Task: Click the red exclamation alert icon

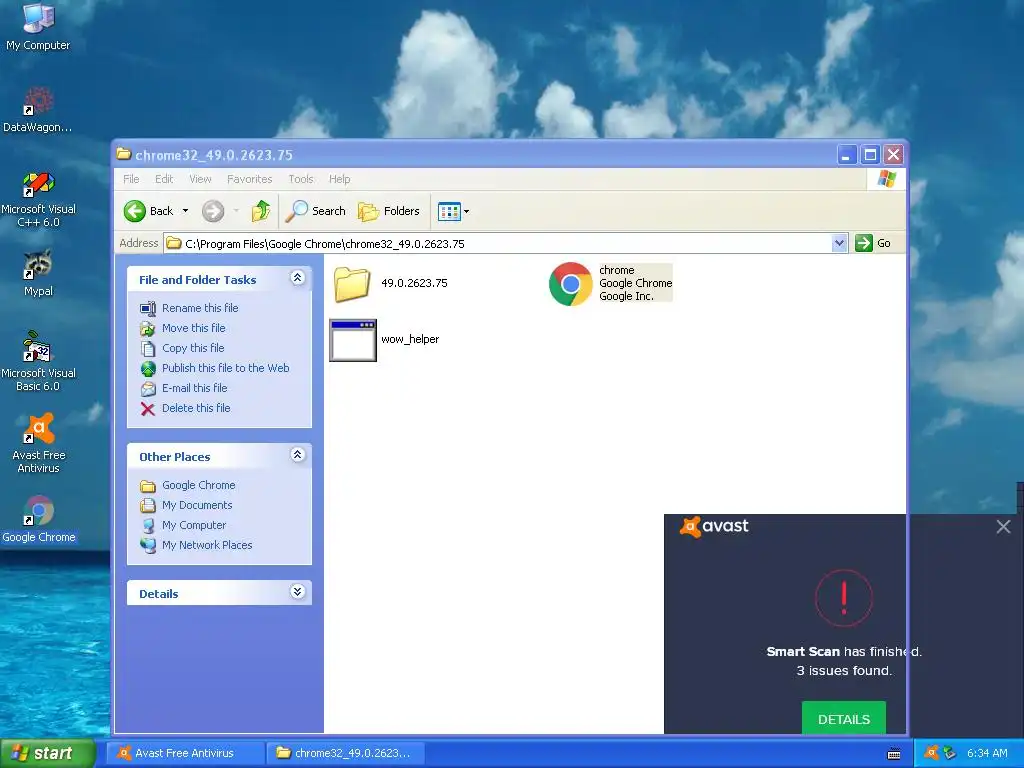Action: [844, 598]
